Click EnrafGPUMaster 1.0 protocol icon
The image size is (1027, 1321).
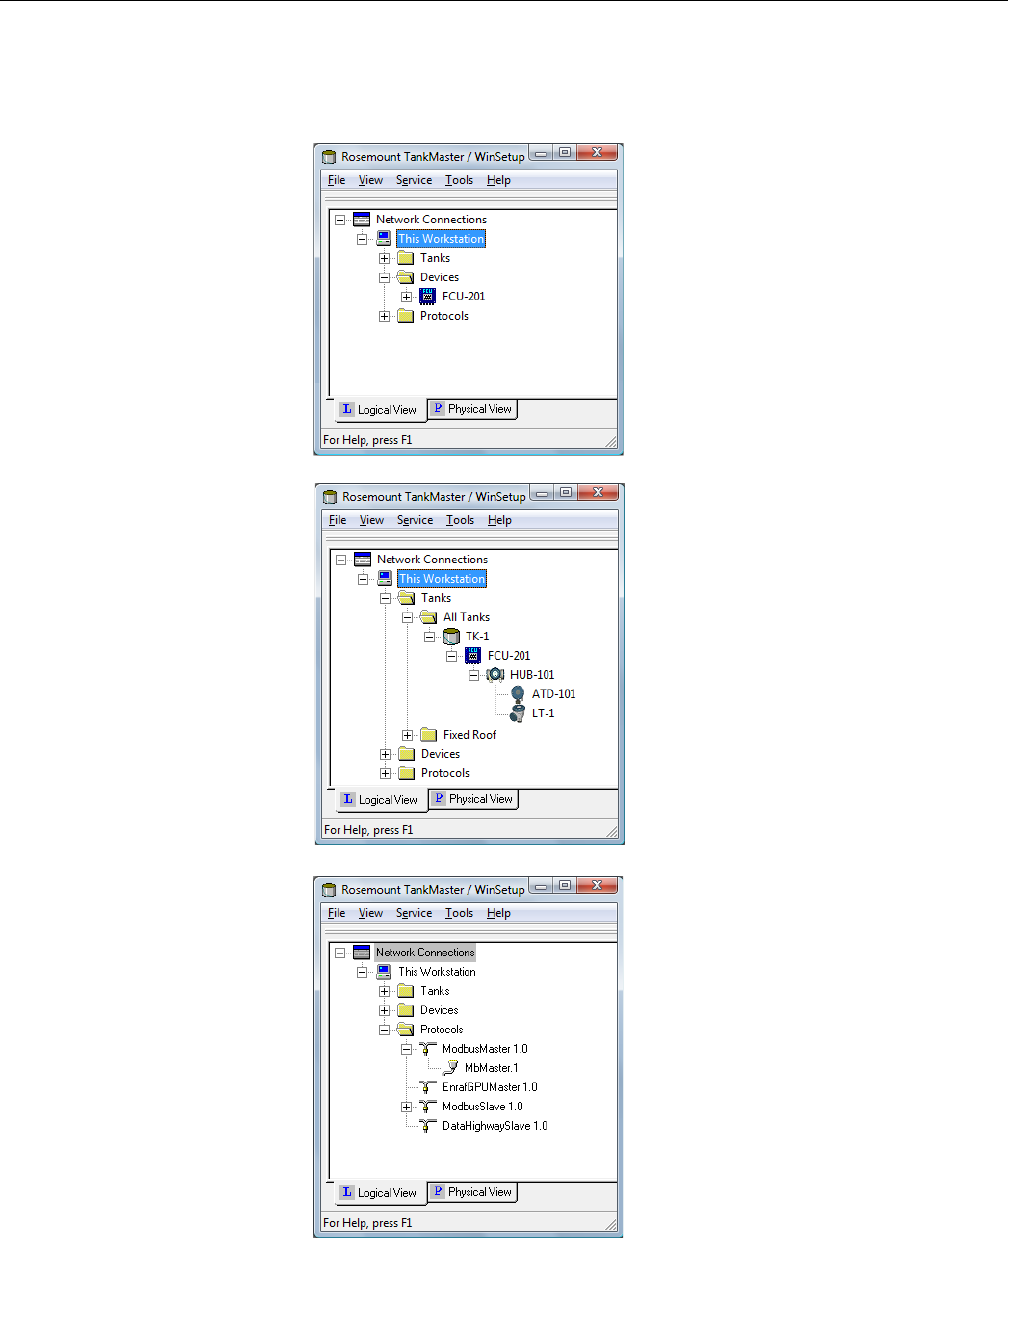pos(428,1087)
